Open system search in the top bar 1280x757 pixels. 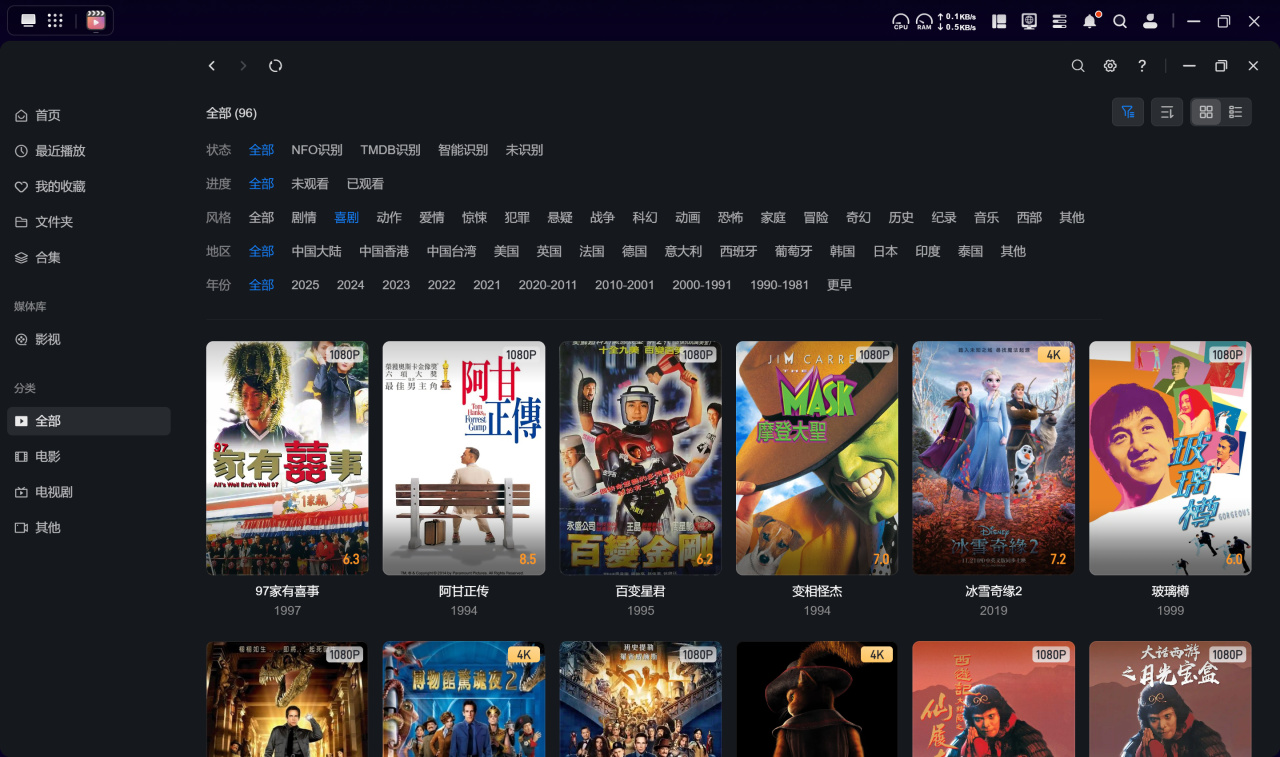[1120, 21]
